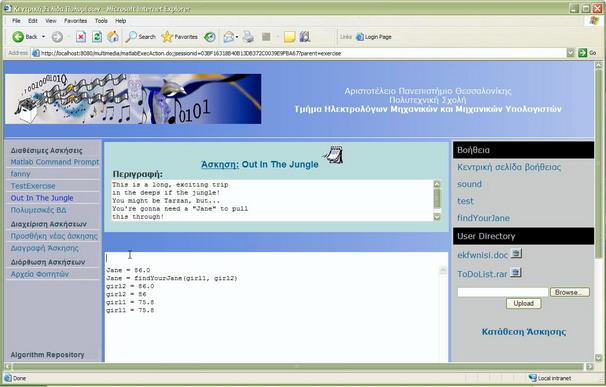606x387 pixels.
Task: Click page vertical scrollbar up arrow
Action: click(599, 65)
